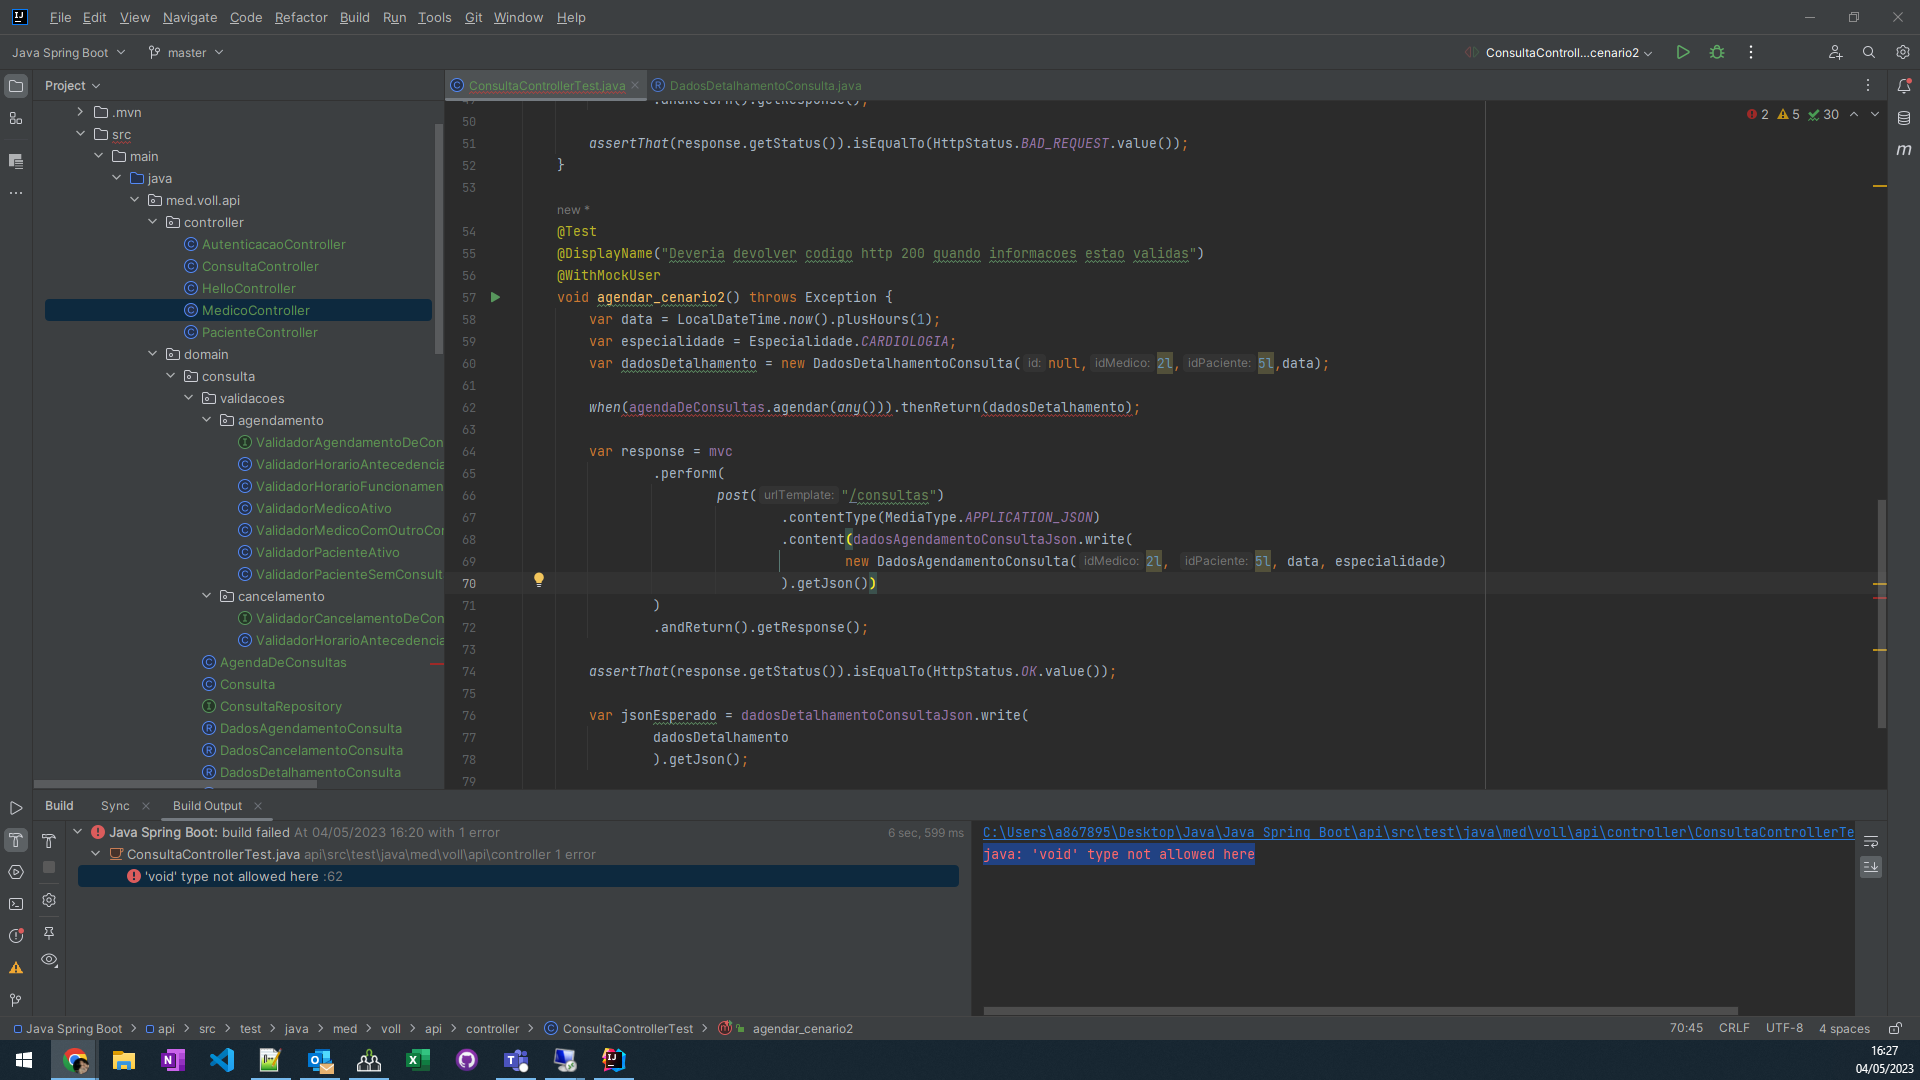Screen dimensions: 1920x1080
Task: Click the Debug button in toolbar
Action: (x=1717, y=53)
